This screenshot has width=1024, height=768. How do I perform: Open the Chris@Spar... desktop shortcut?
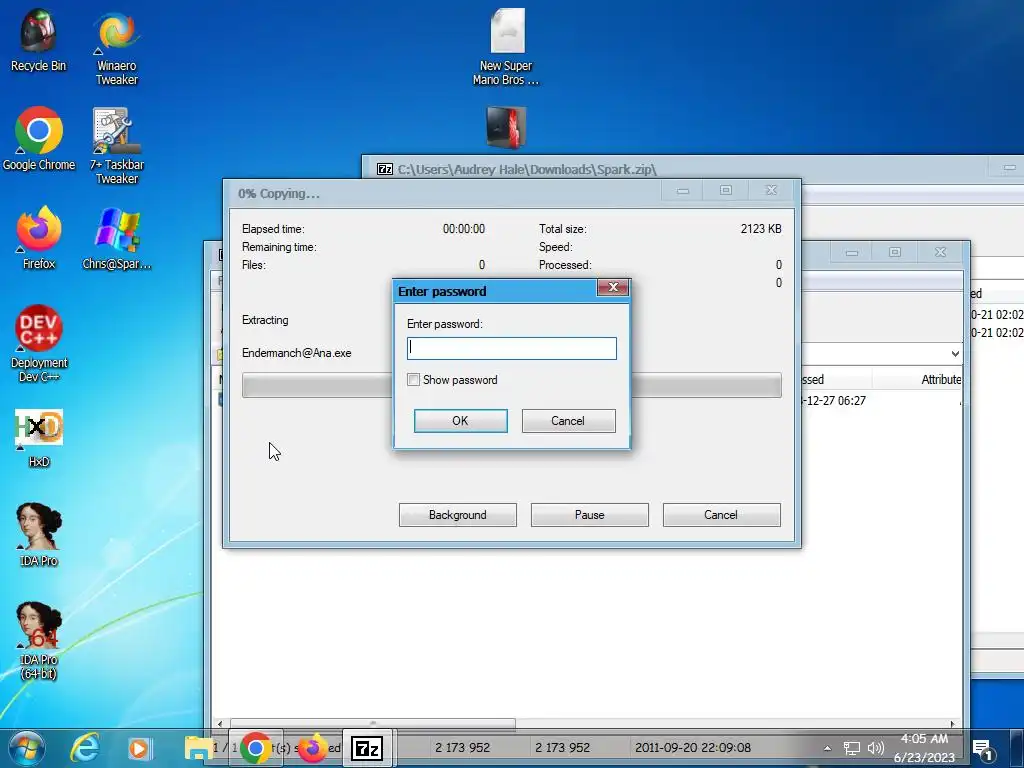tap(117, 237)
